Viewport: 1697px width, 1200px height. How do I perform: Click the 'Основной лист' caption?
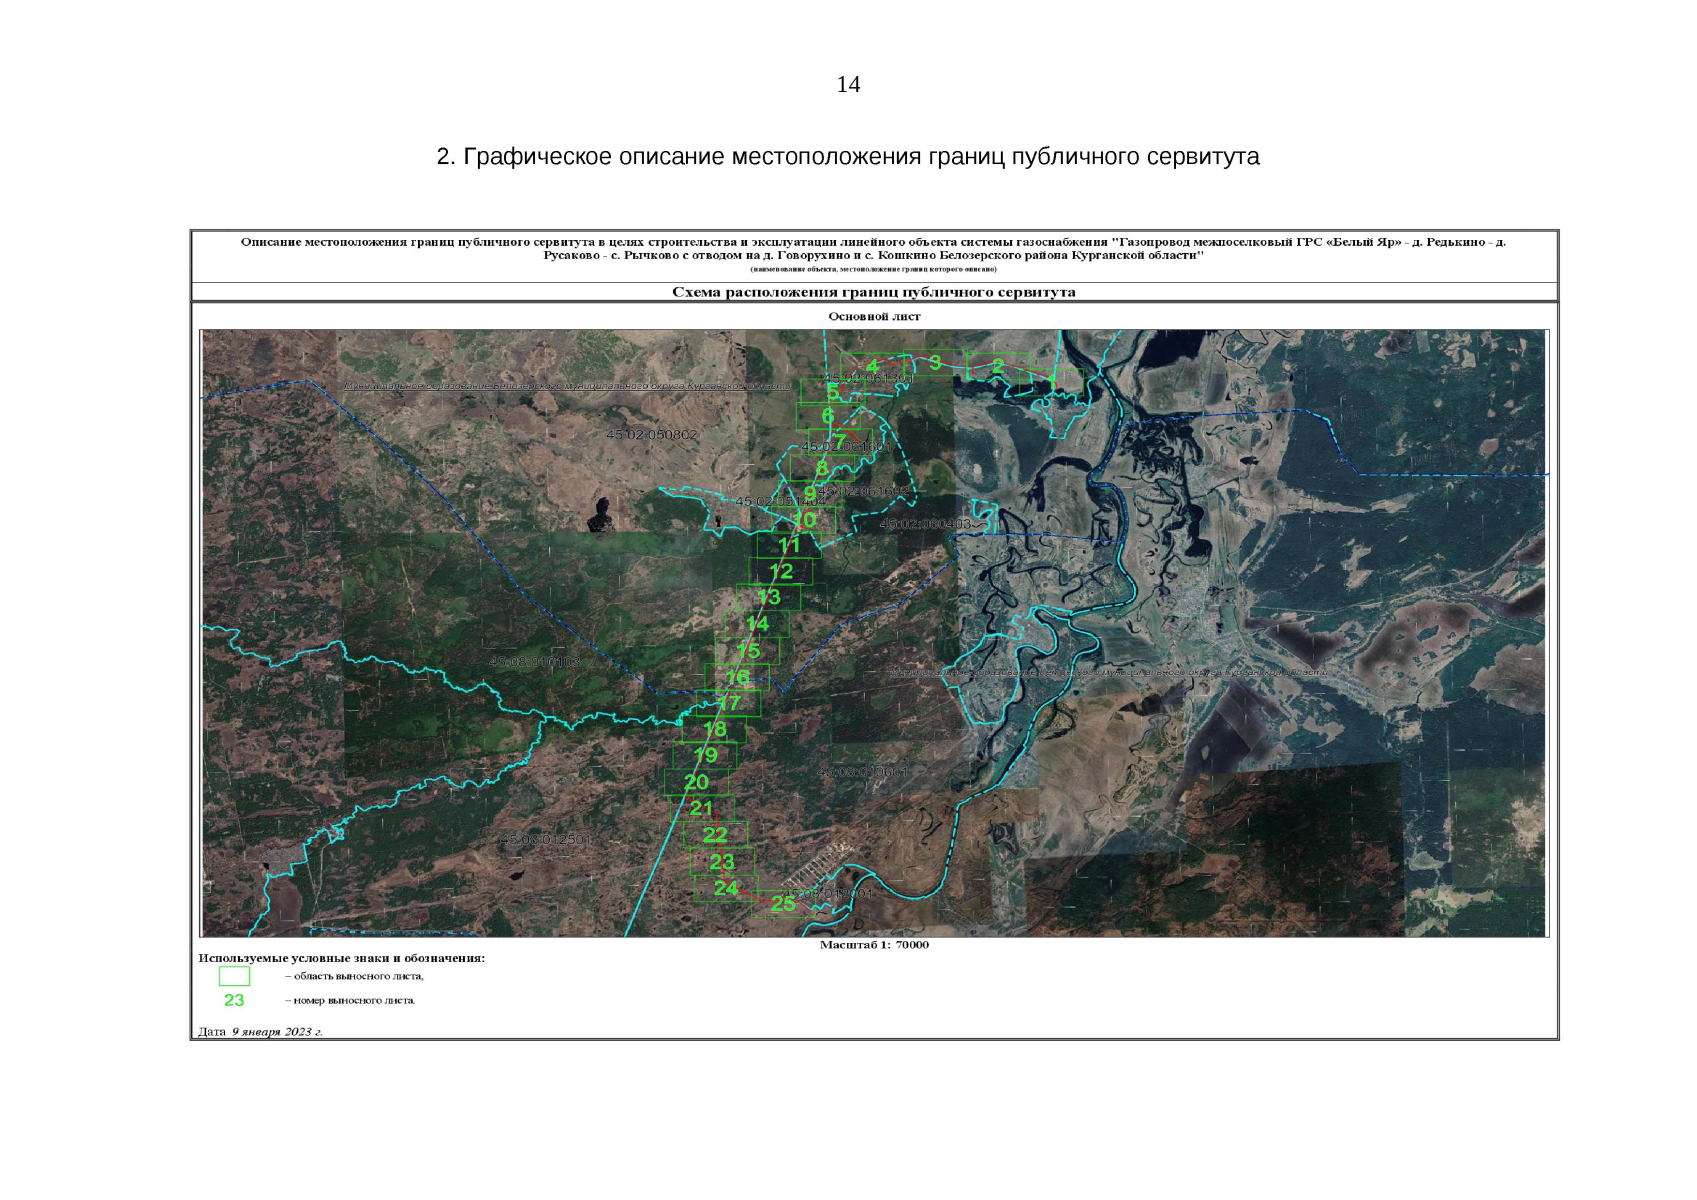(874, 316)
